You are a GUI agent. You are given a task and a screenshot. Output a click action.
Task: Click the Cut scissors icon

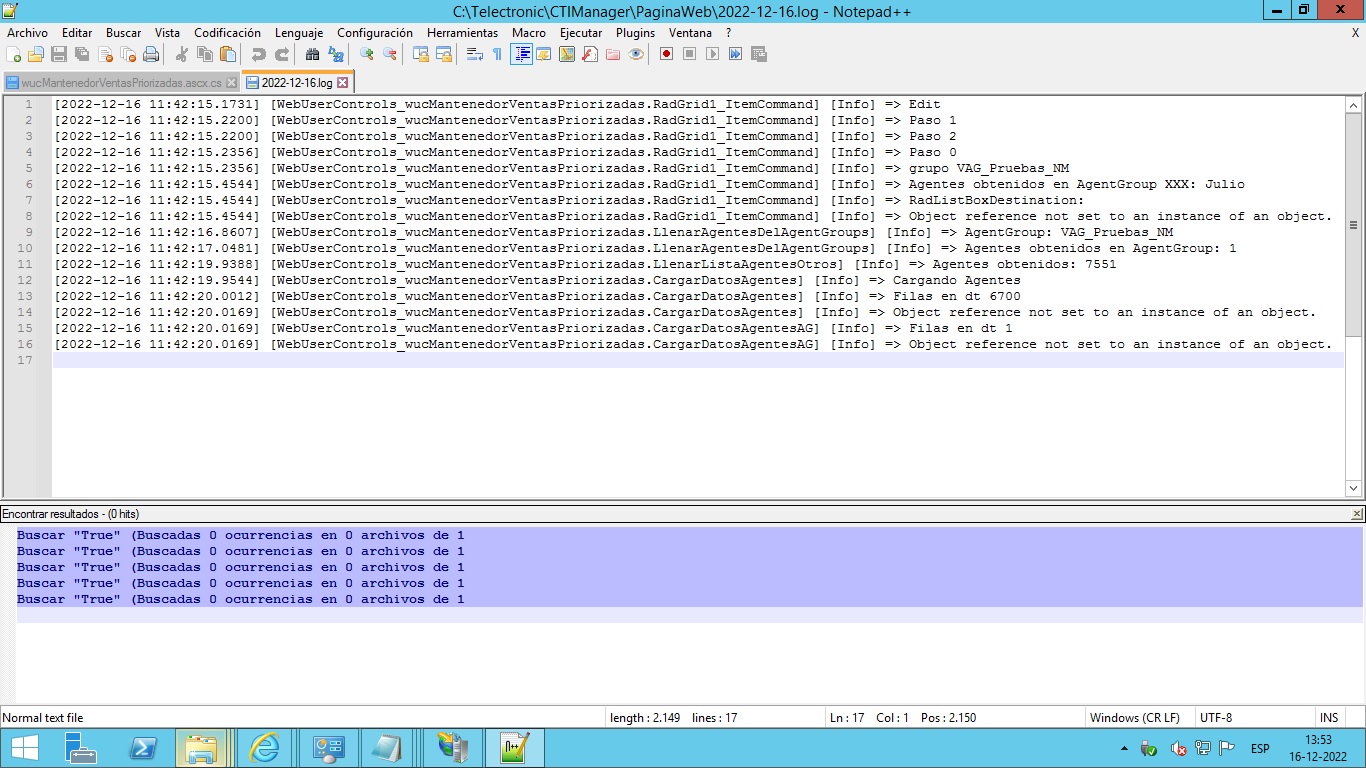tap(181, 55)
